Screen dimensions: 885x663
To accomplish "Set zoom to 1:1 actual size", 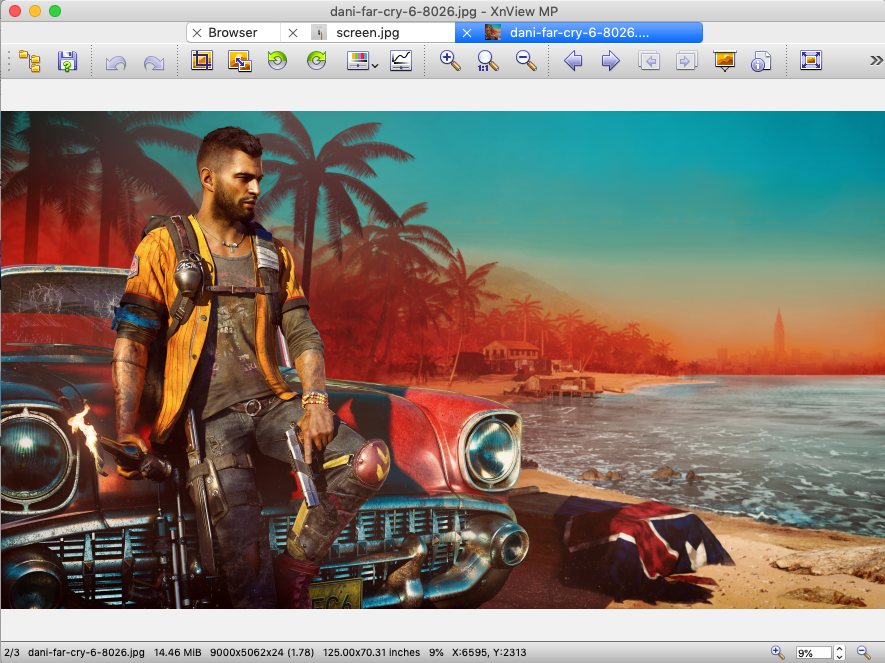I will click(x=488, y=60).
